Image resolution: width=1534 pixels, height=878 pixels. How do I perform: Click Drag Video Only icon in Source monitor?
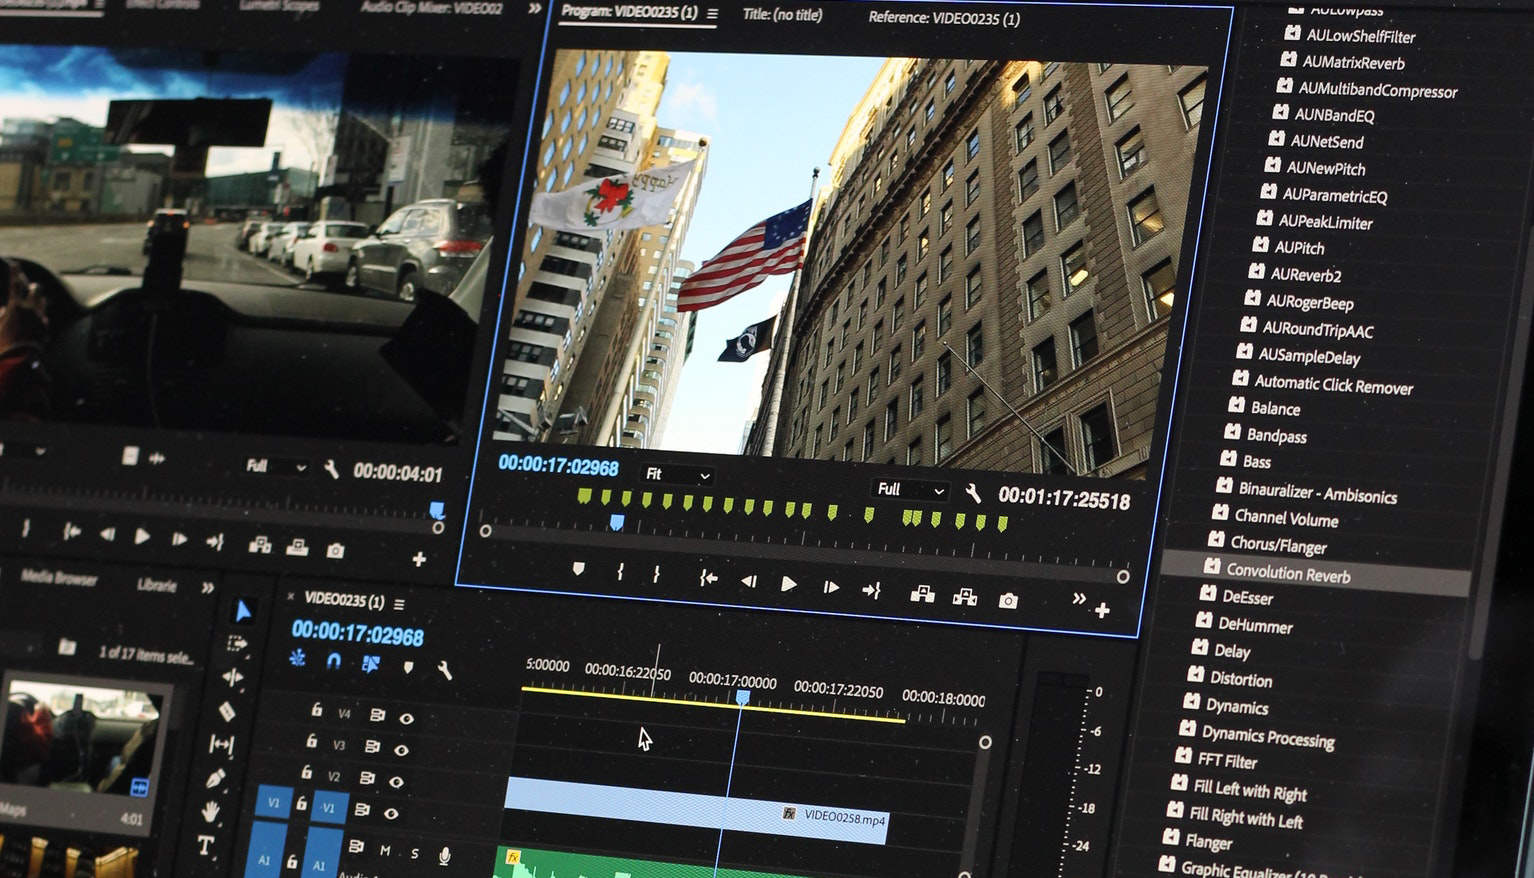point(129,456)
